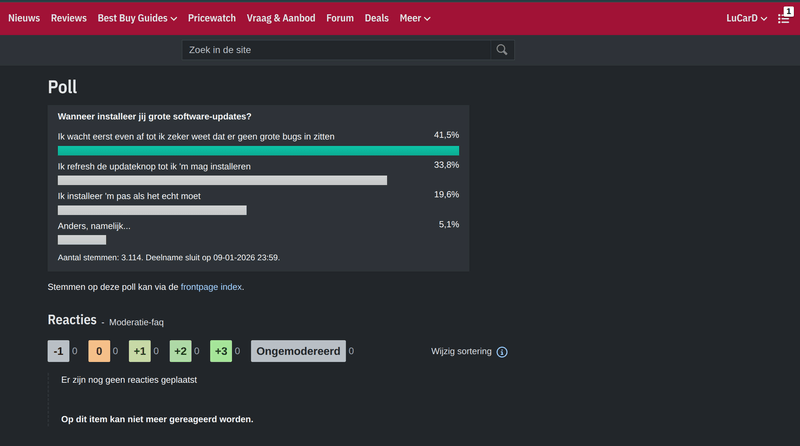Toggle the +1 score filter

[x=140, y=351]
